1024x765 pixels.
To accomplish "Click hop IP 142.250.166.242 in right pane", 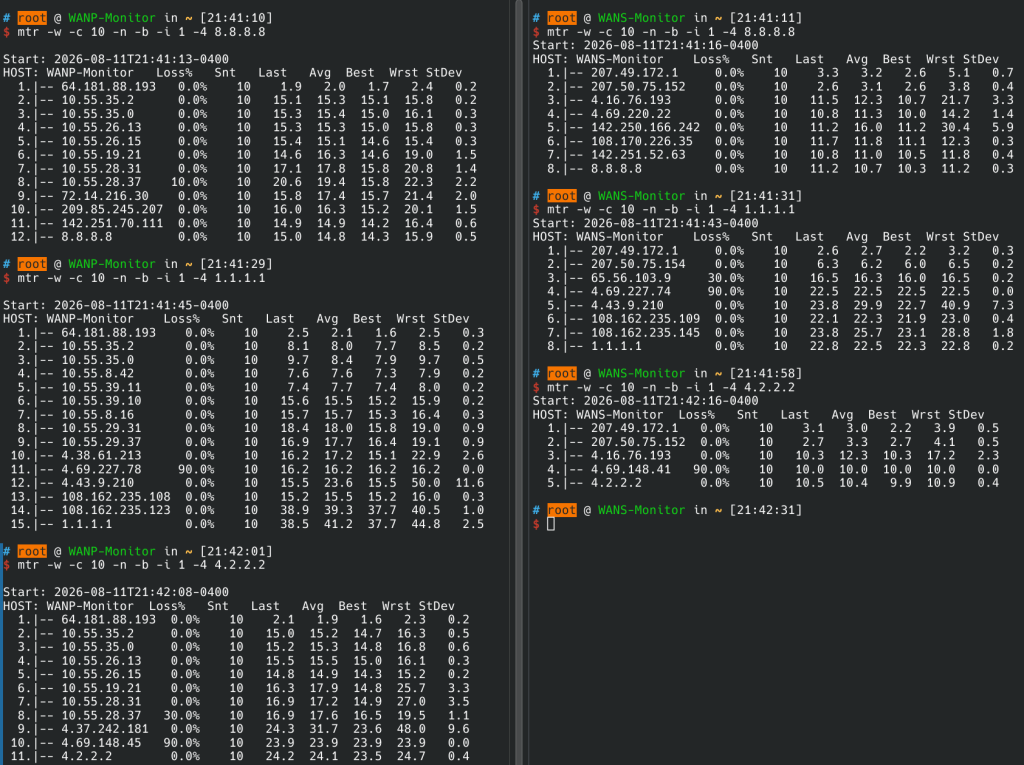I will click(x=645, y=127).
